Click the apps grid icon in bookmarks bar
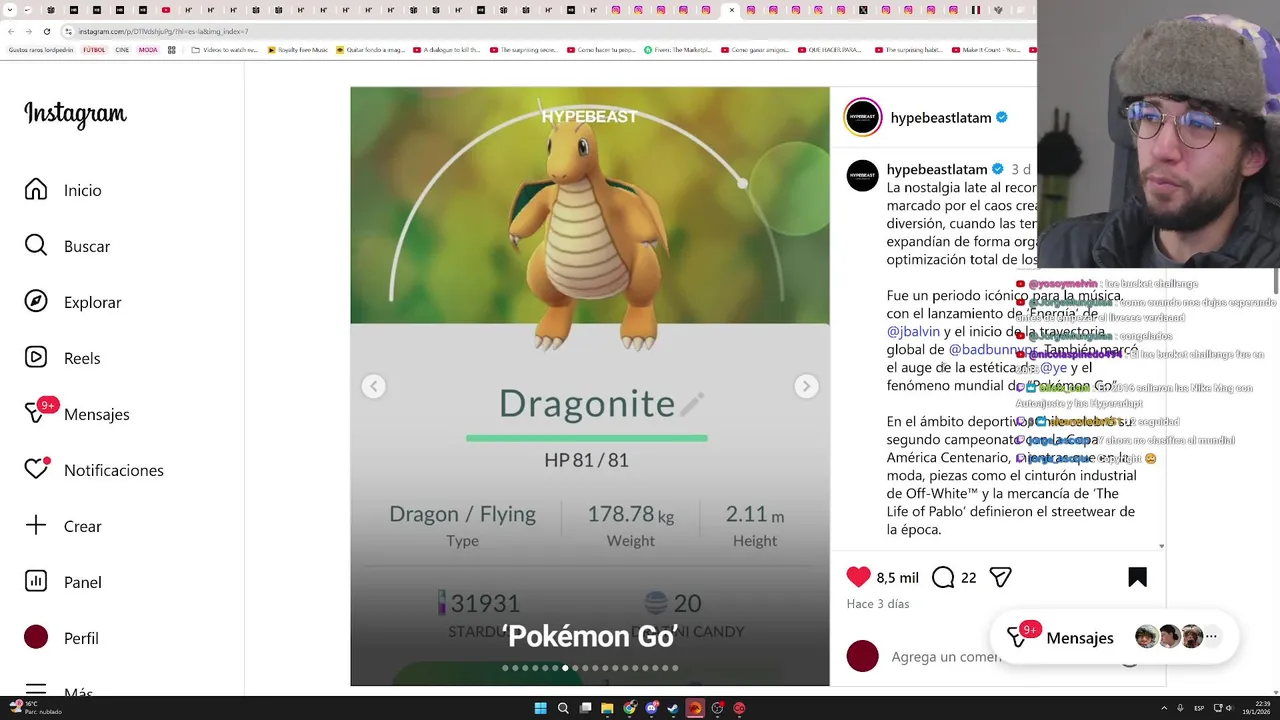Image resolution: width=1280 pixels, height=720 pixels. point(172,49)
